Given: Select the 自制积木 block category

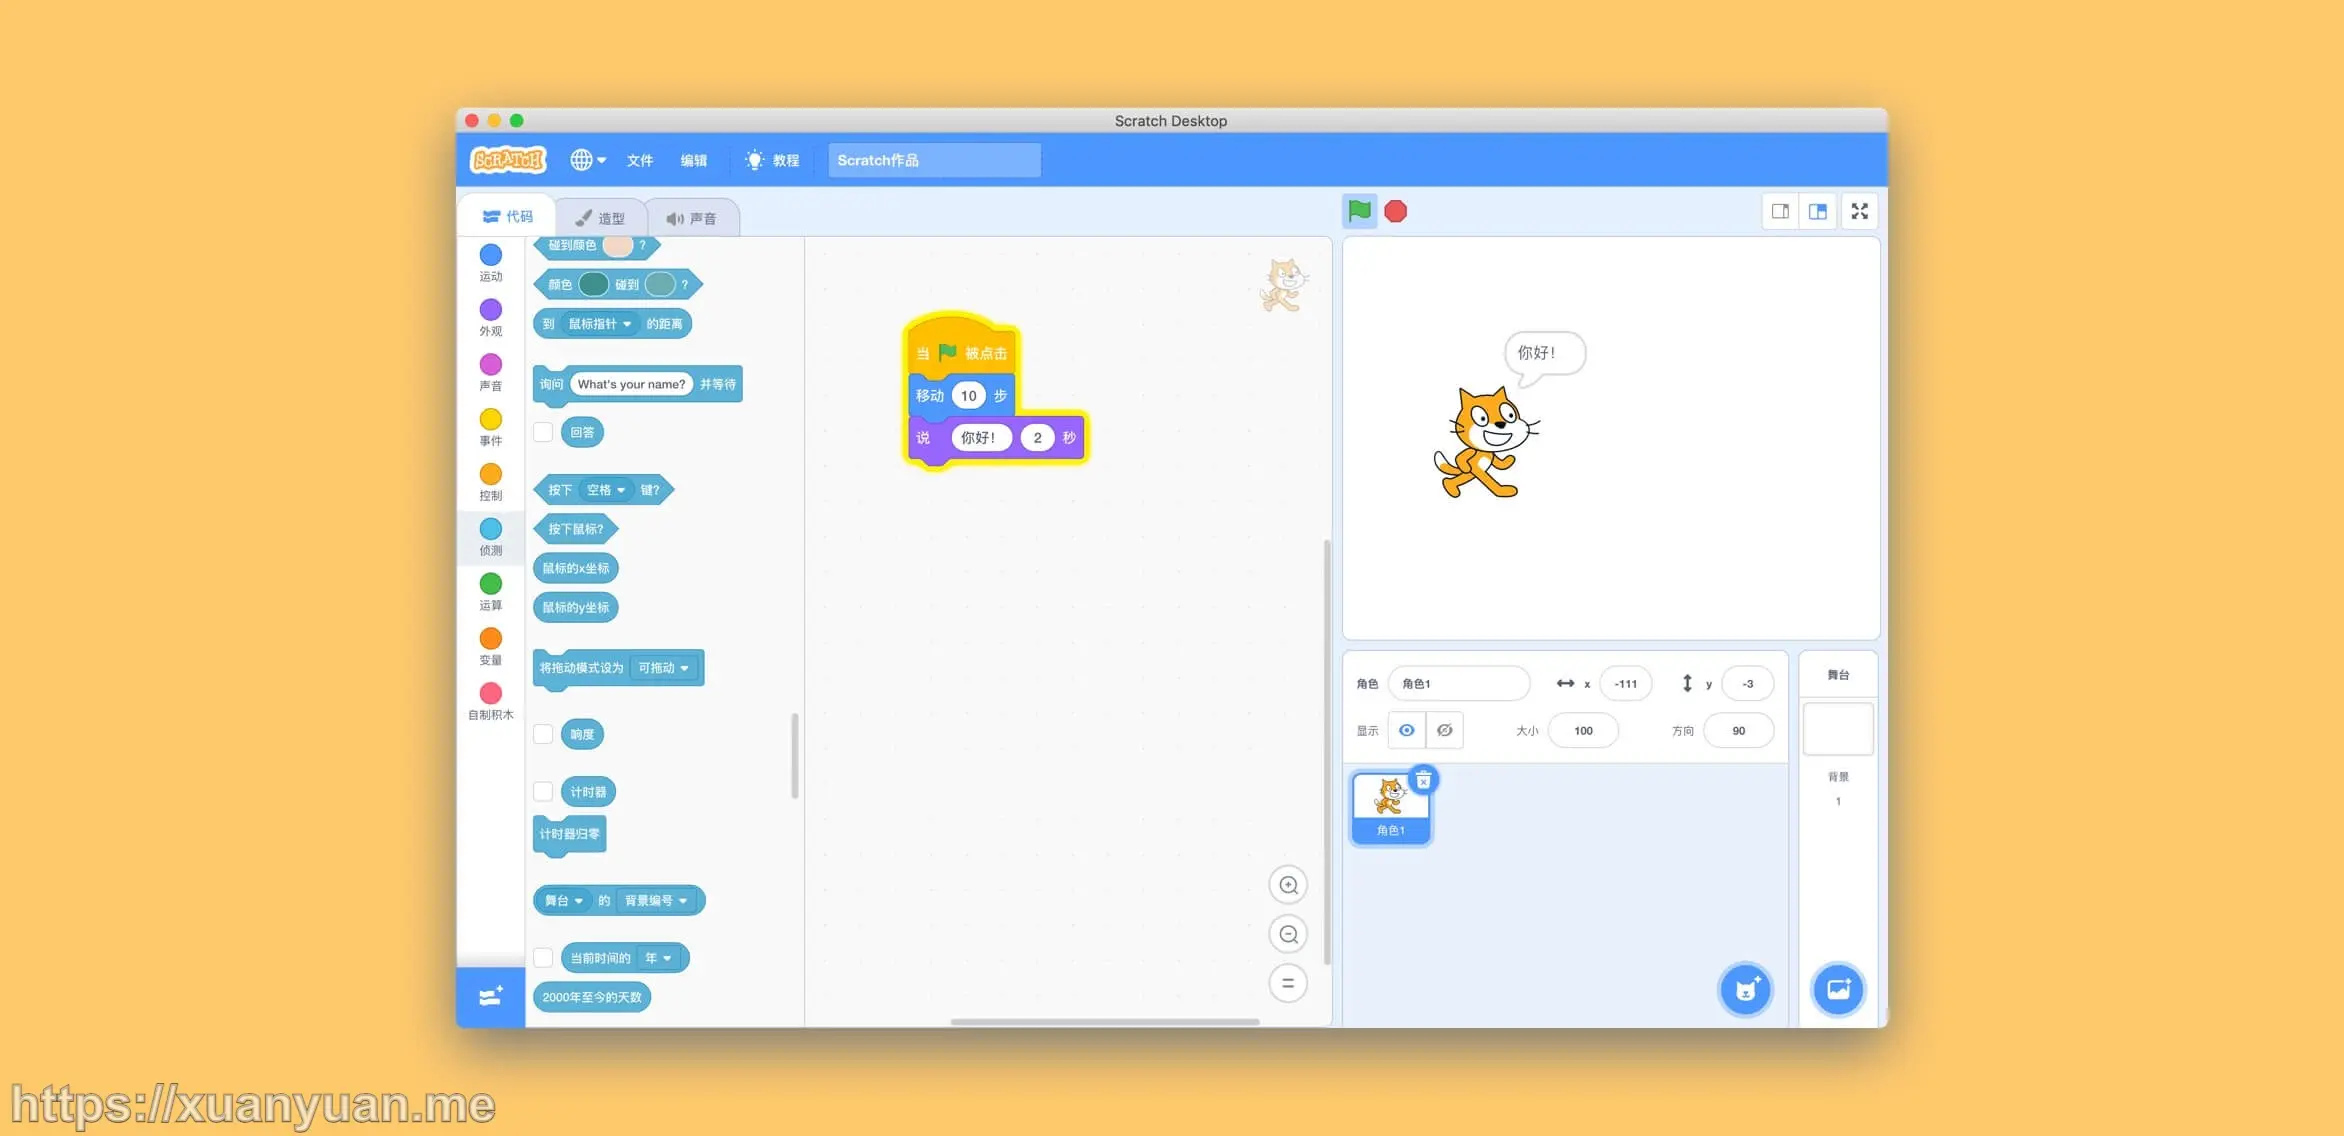Looking at the screenshot, I should click(x=491, y=702).
